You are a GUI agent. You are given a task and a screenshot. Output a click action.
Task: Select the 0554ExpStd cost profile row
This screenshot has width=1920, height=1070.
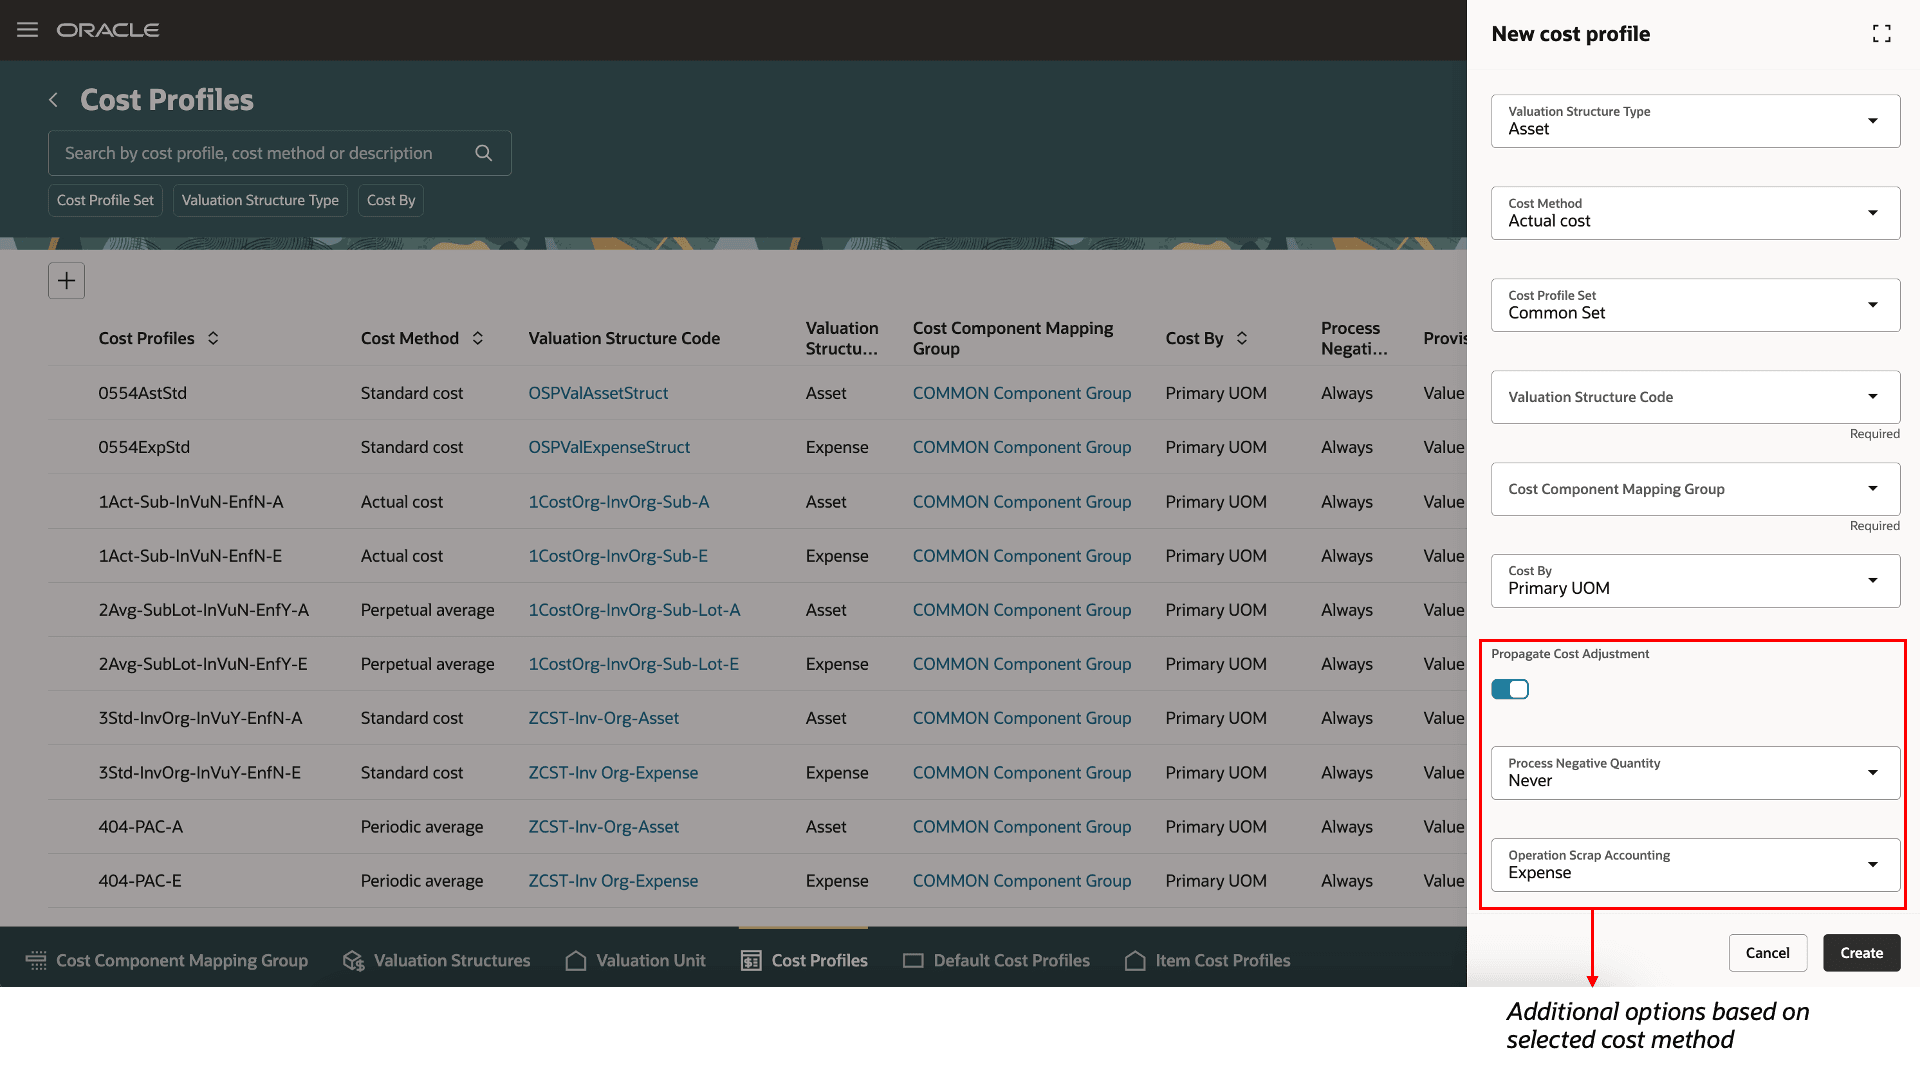click(757, 447)
